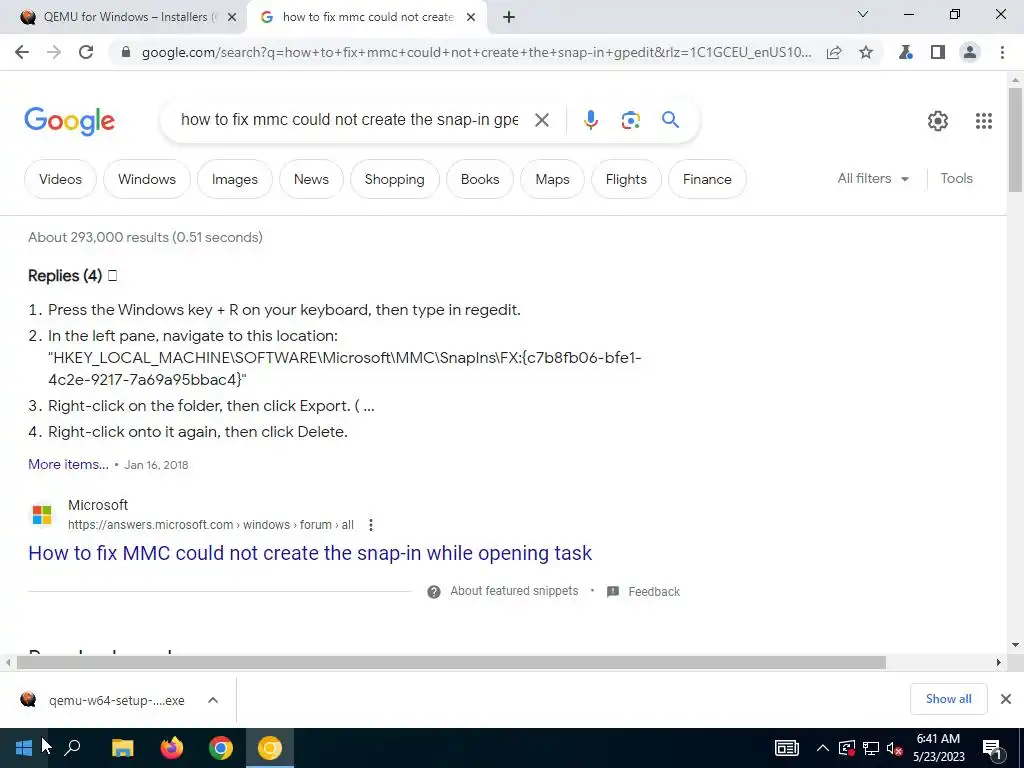Go forward using browser forward arrow
1024x768 pixels.
coord(54,52)
